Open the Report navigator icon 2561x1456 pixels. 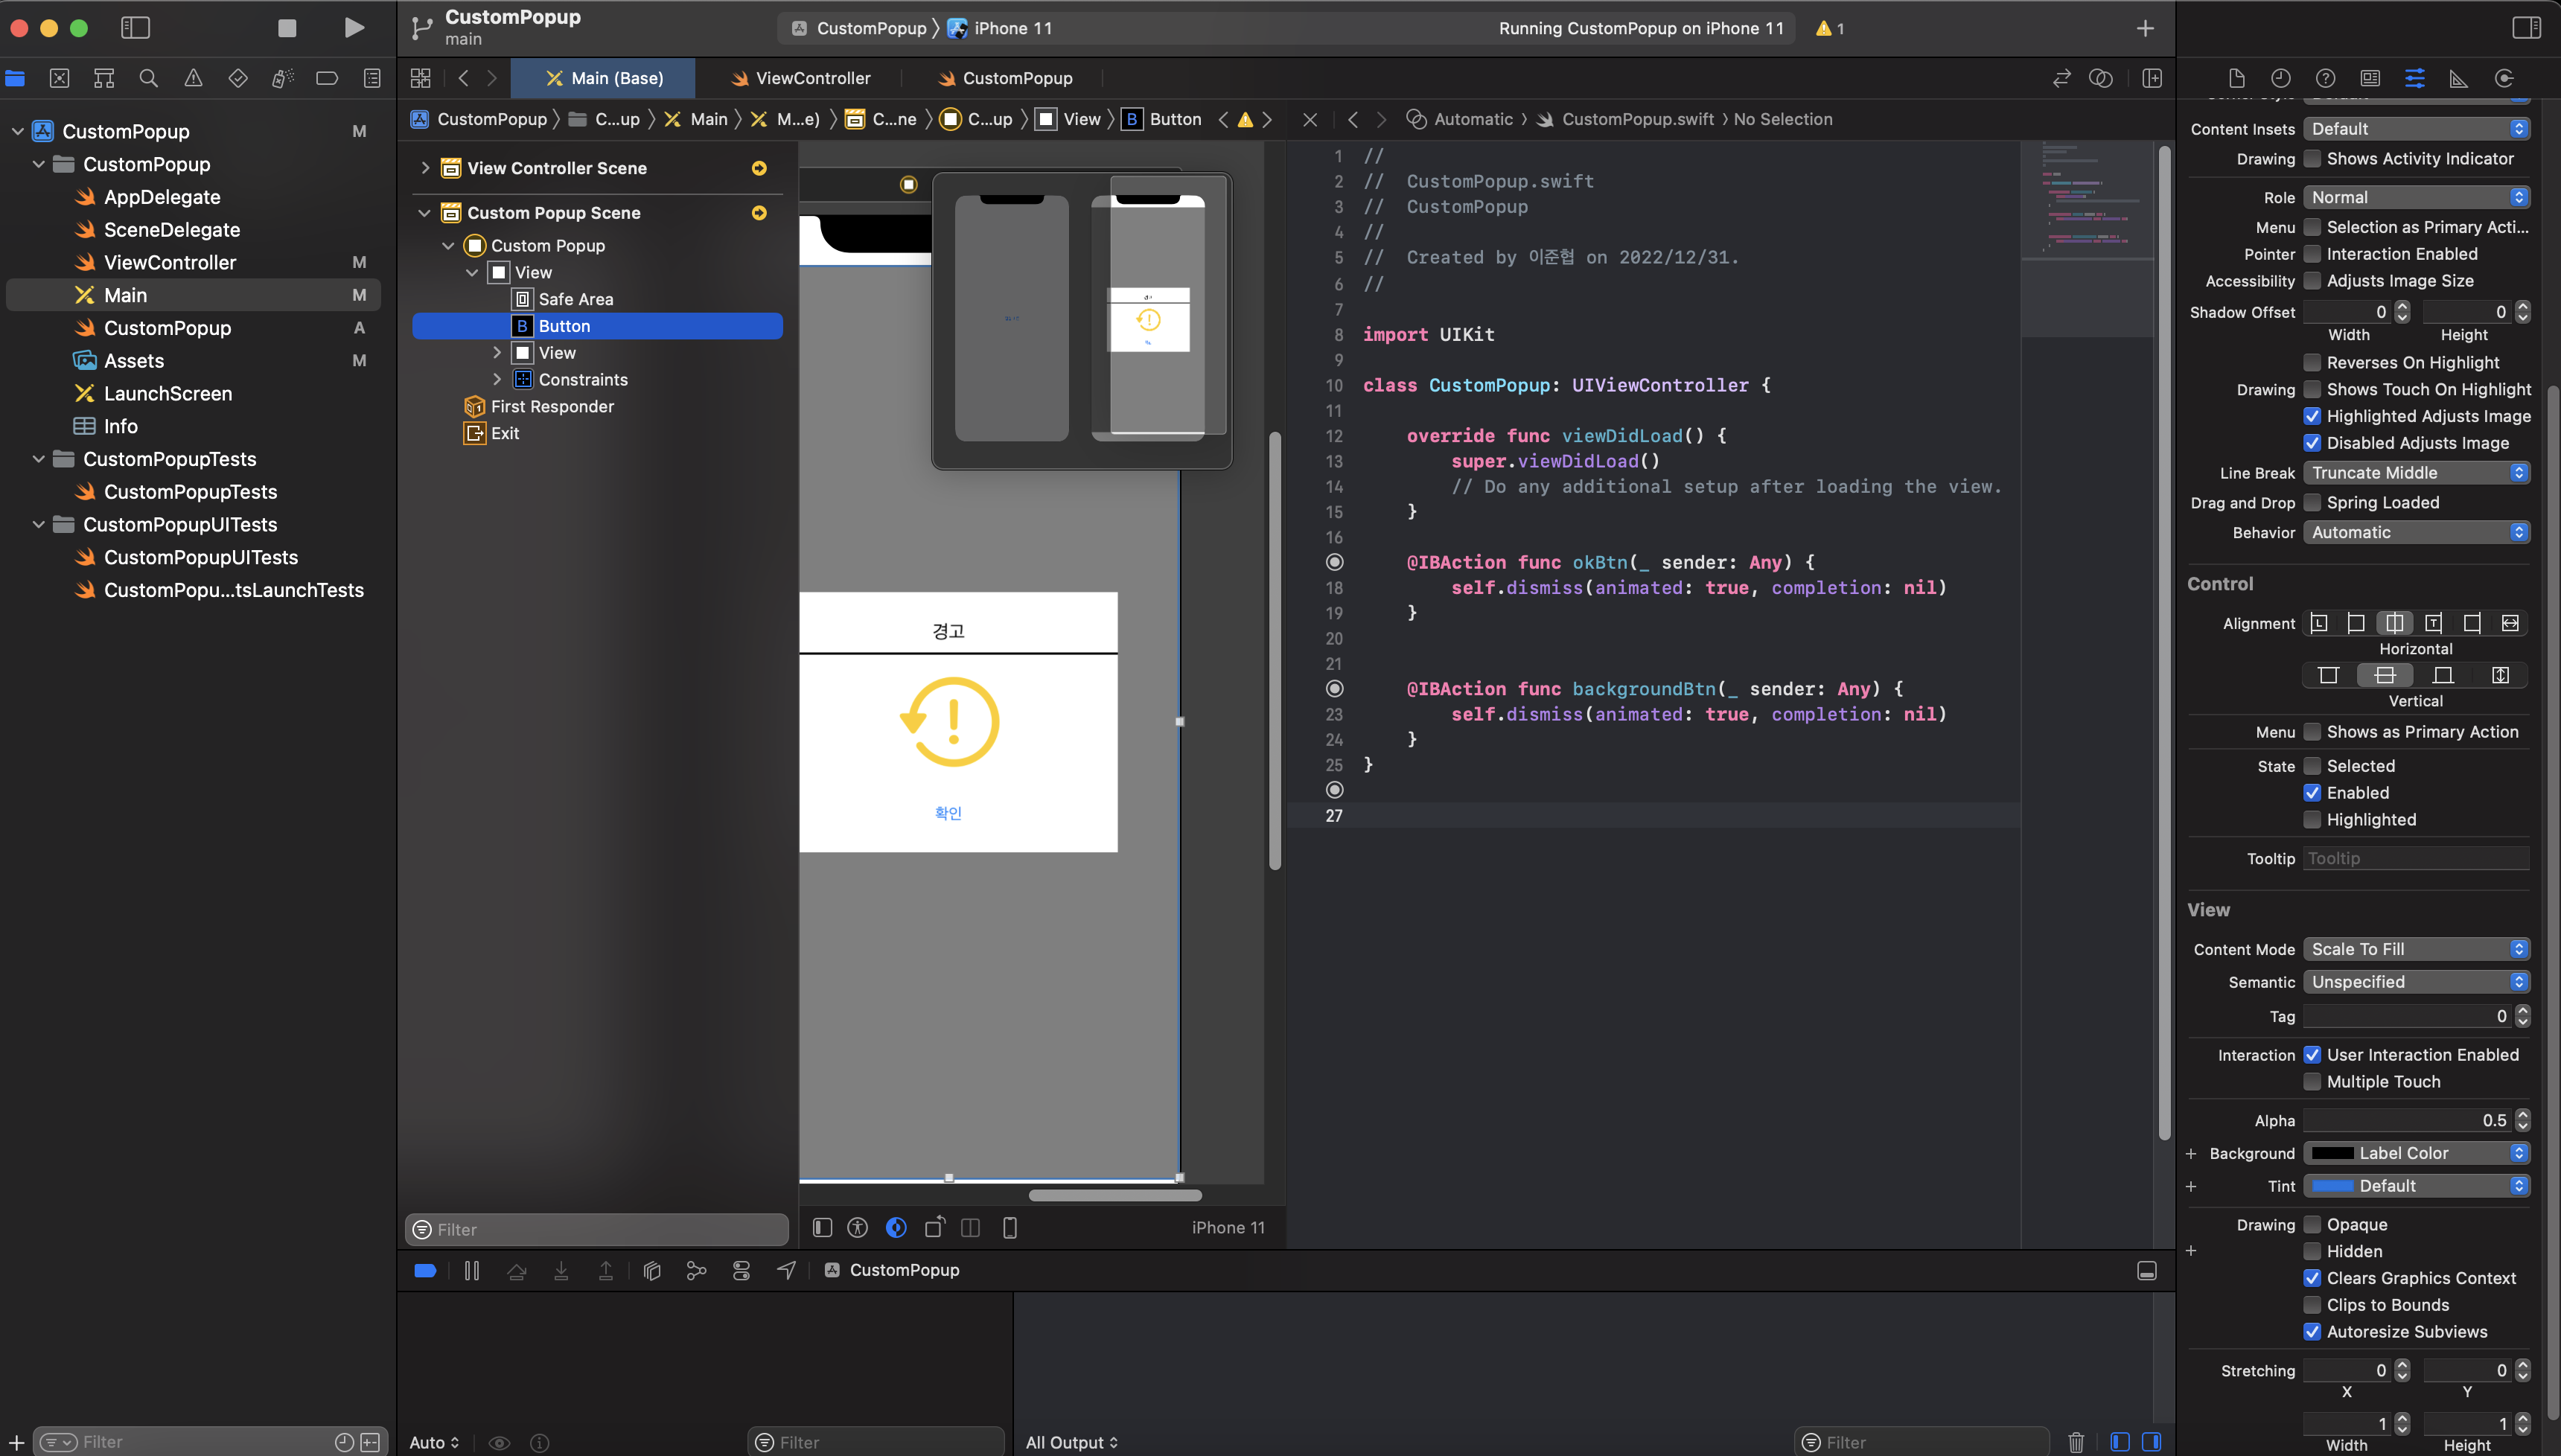372,78
